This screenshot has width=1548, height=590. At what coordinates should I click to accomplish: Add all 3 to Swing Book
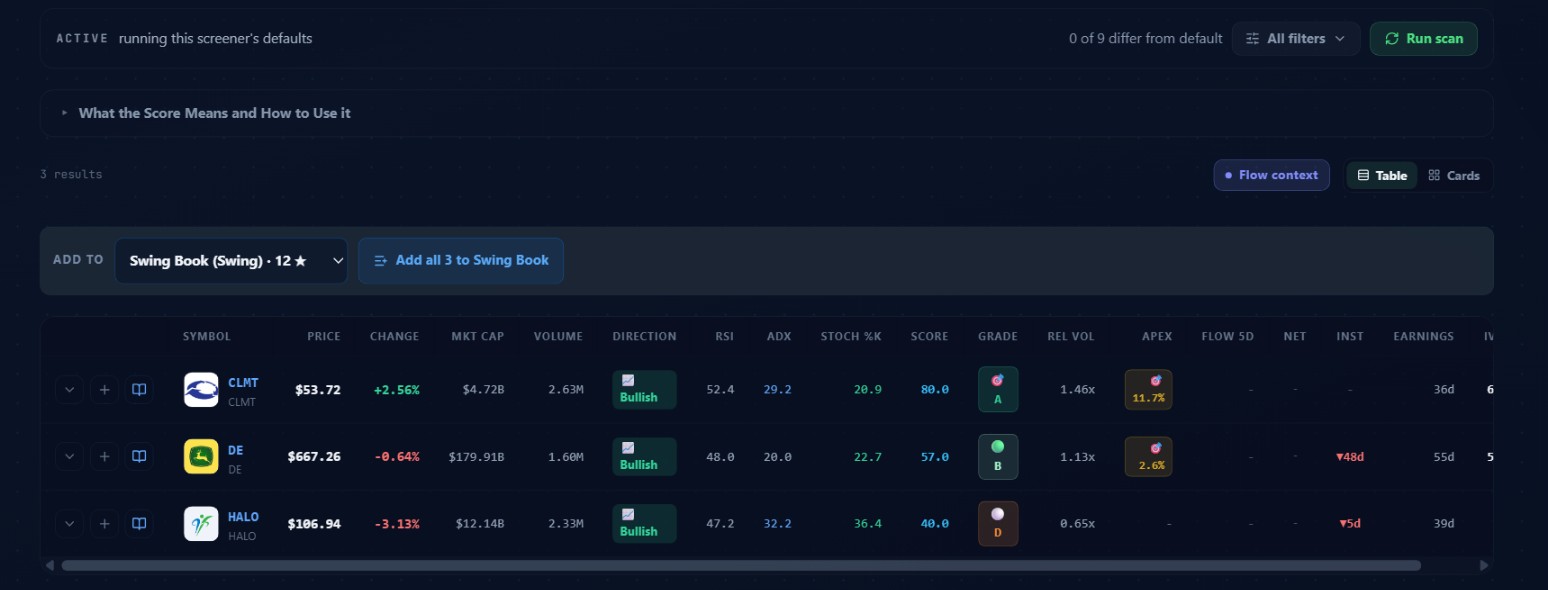pyautogui.click(x=461, y=260)
